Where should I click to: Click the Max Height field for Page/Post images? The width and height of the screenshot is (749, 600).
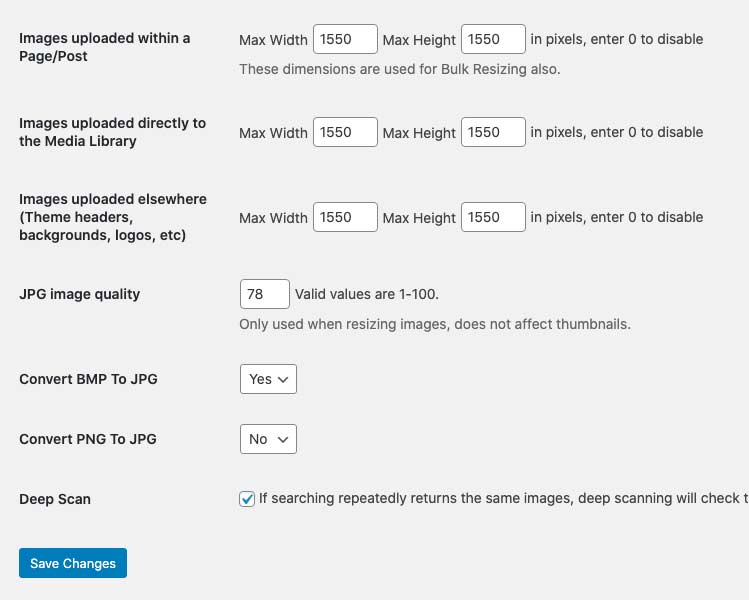493,40
